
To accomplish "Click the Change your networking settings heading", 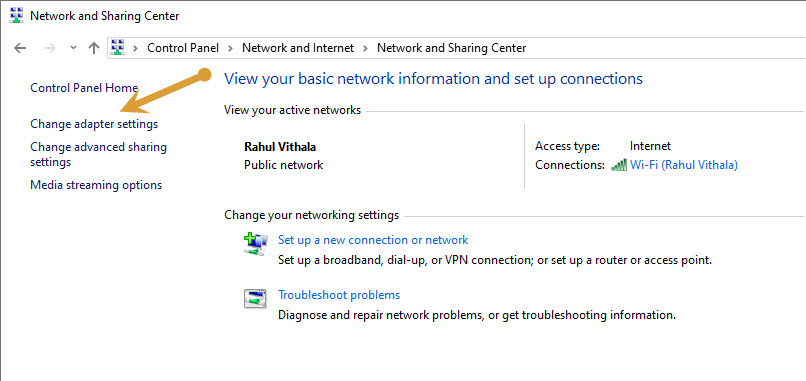I will (312, 215).
